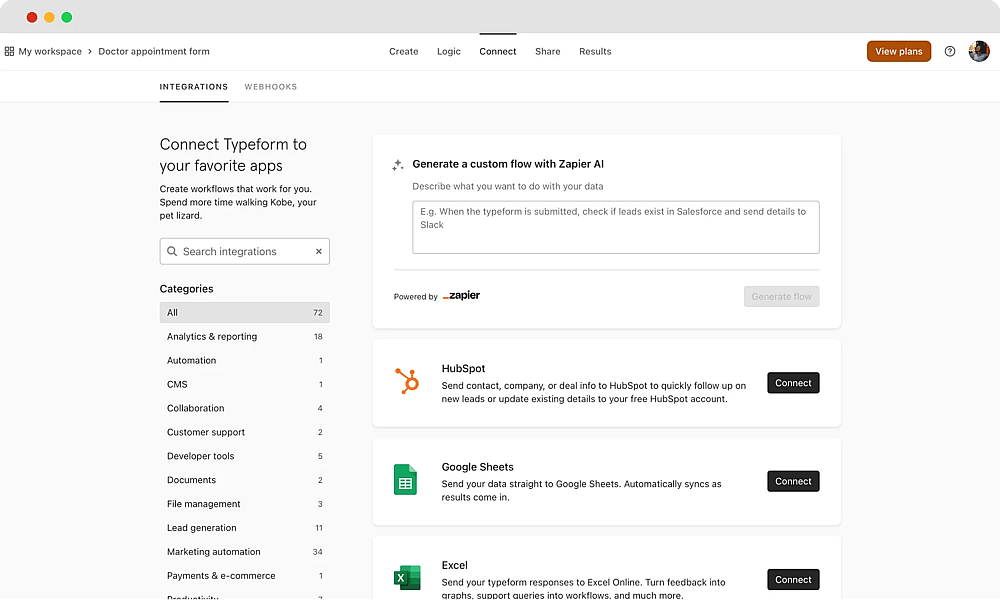Switch to the Logic tab

(x=448, y=52)
